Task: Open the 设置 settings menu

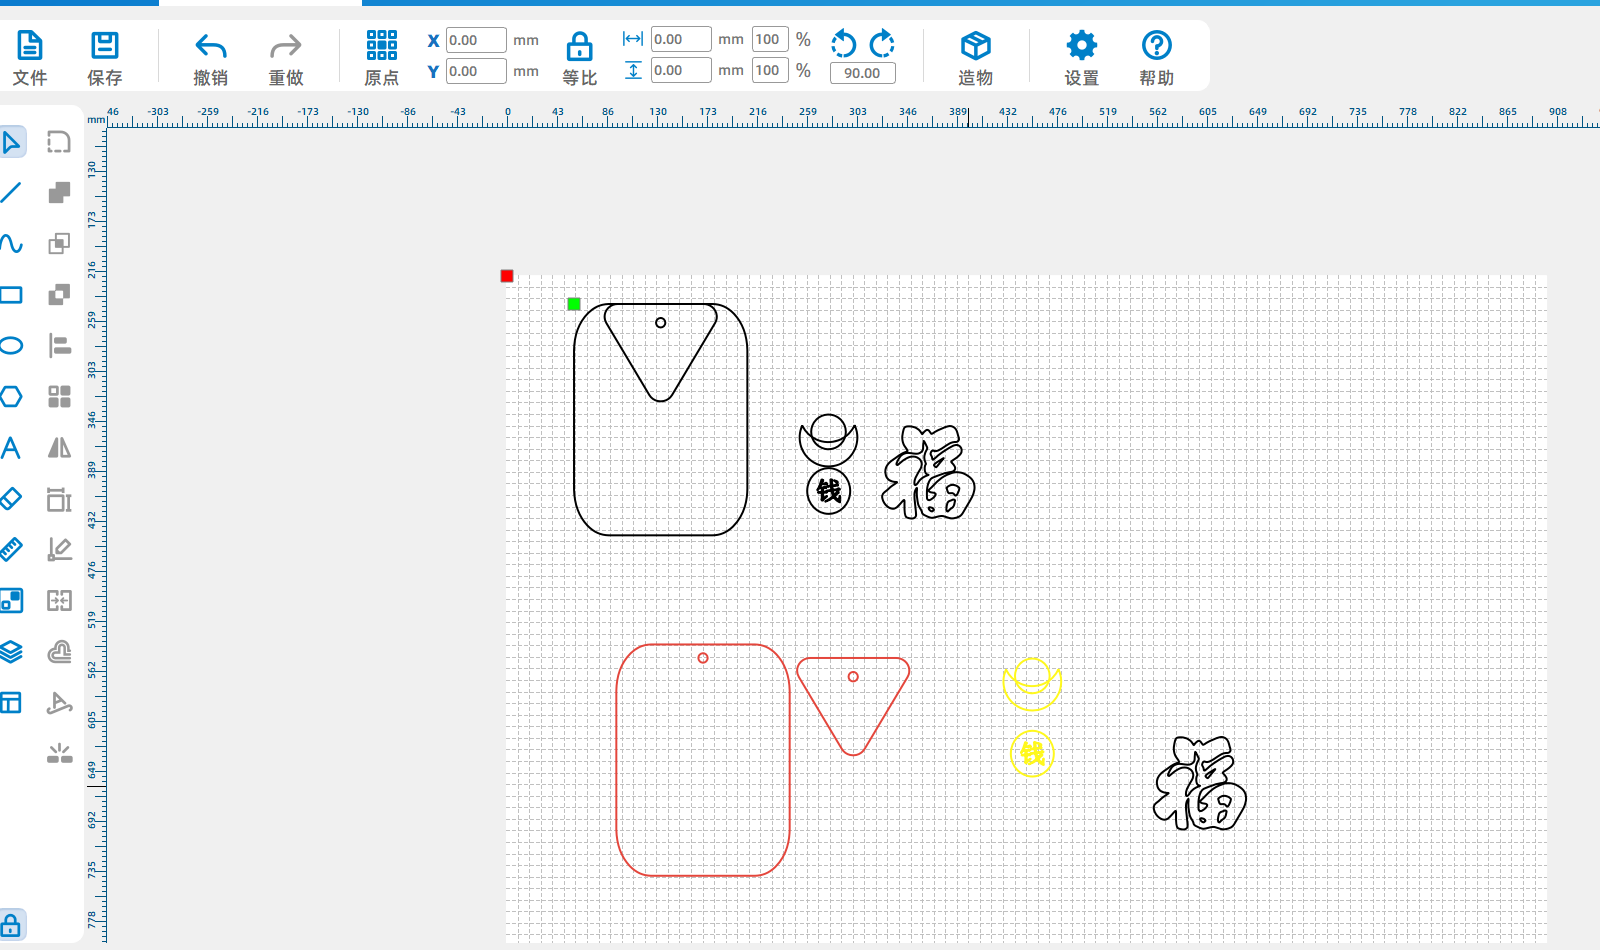Action: tap(1081, 58)
